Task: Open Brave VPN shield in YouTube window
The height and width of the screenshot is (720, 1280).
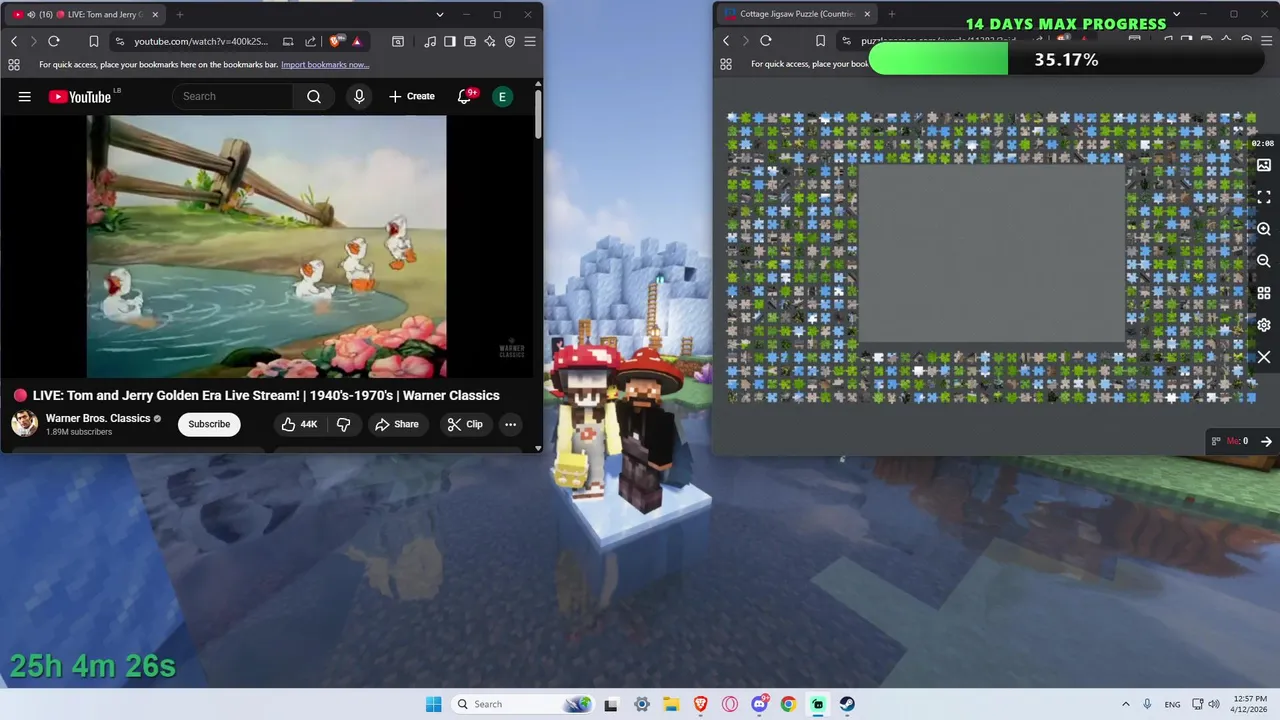Action: pyautogui.click(x=510, y=41)
